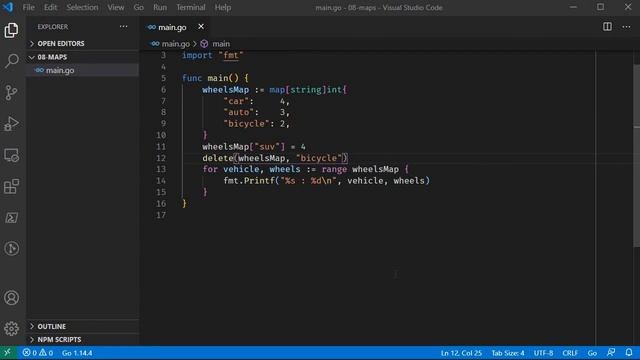The image size is (640, 360).
Task: Click the VS Code logo icon
Action: 8,7
